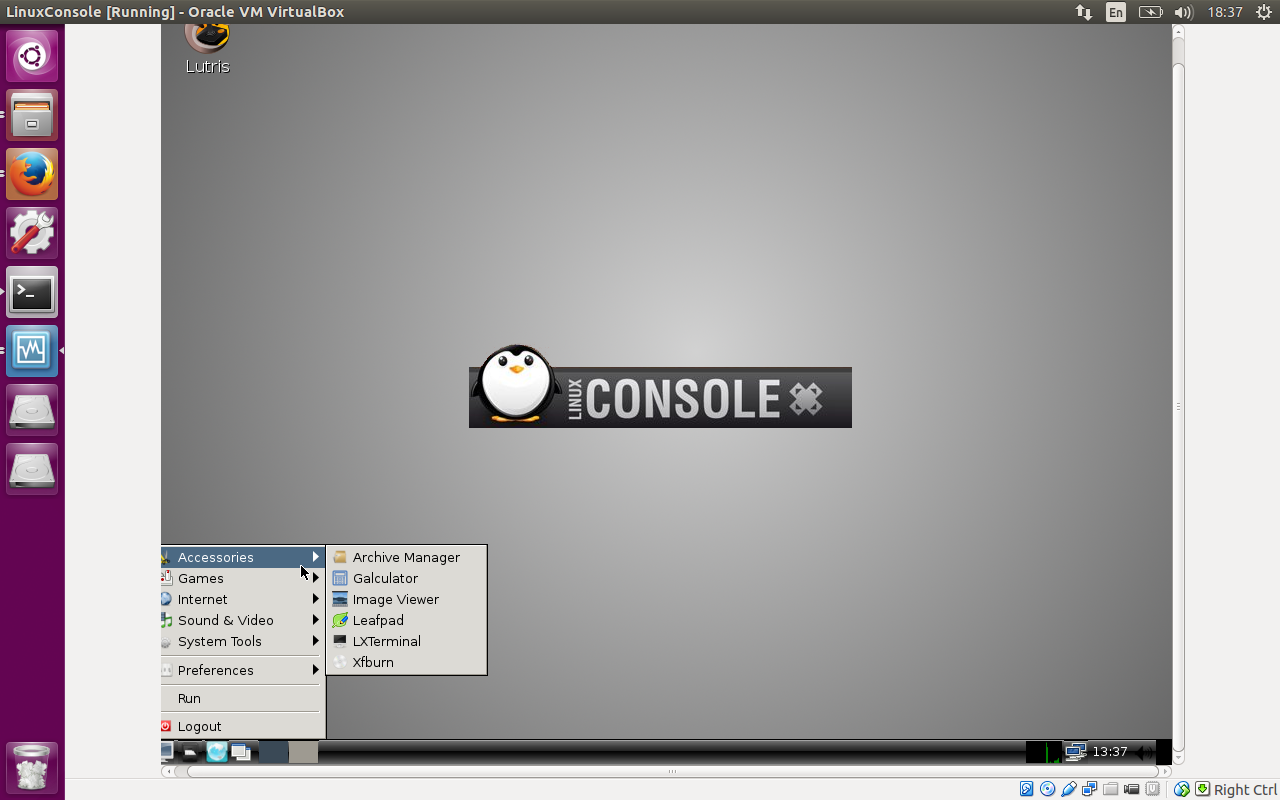
Task: Open the volume indicator in top bar
Action: [x=1183, y=12]
